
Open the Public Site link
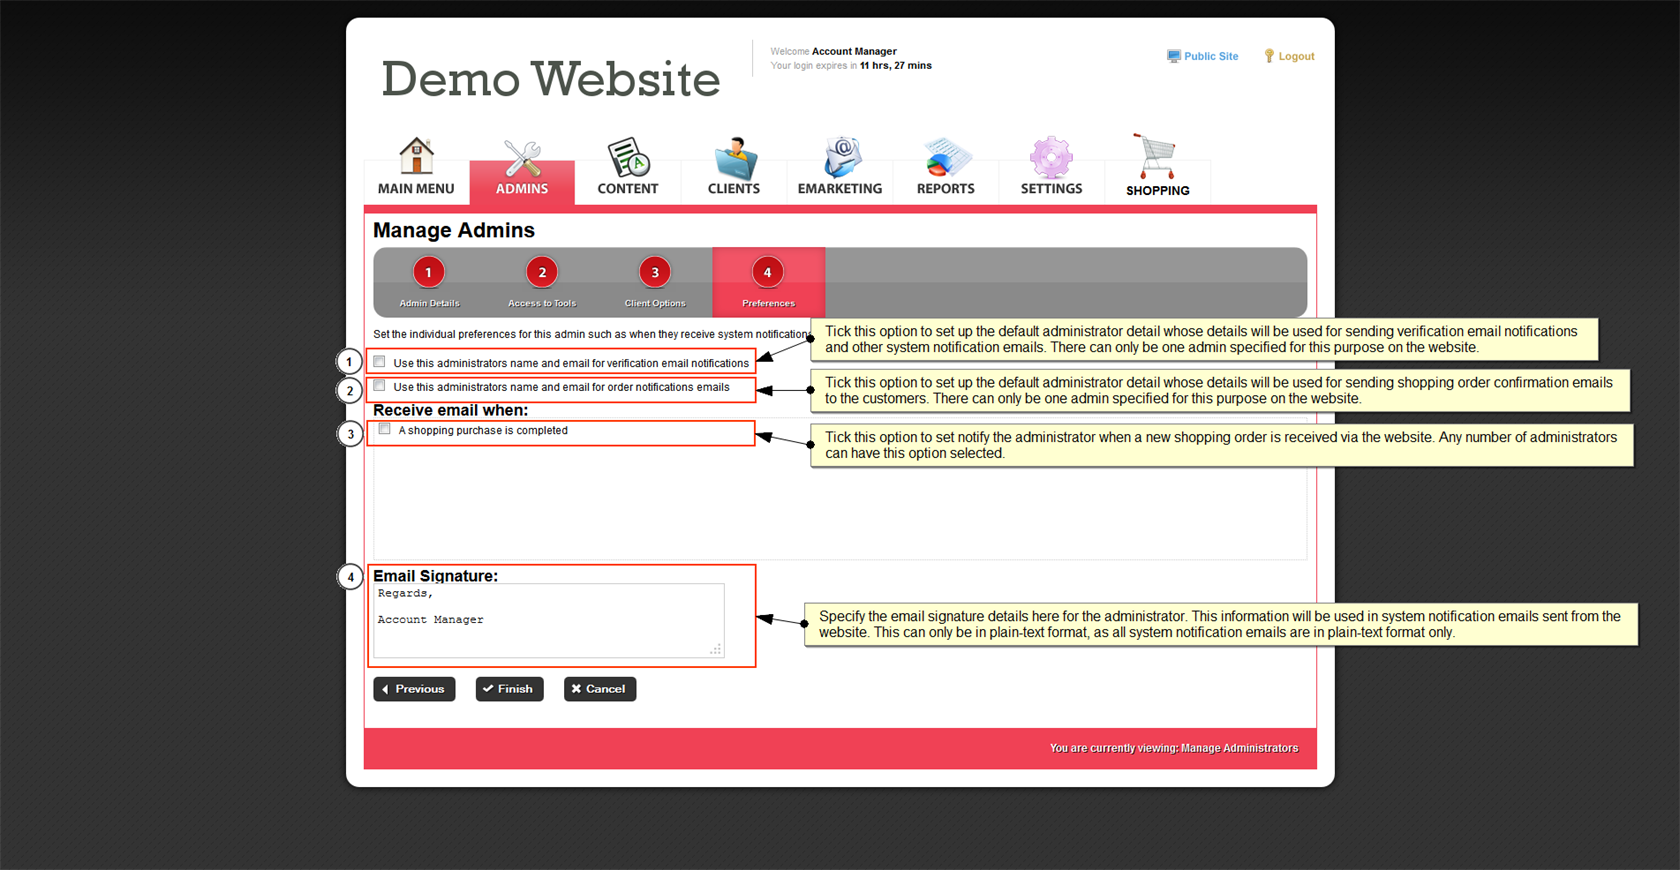pos(1203,56)
